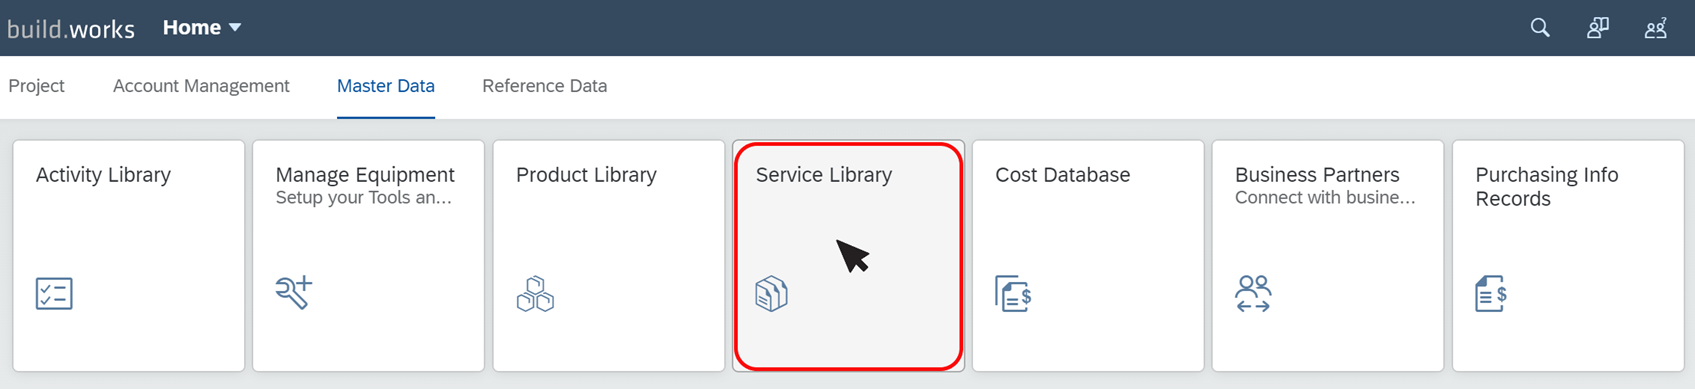Click the build.works logo
Viewport: 1695px width, 389px height.
point(71,29)
